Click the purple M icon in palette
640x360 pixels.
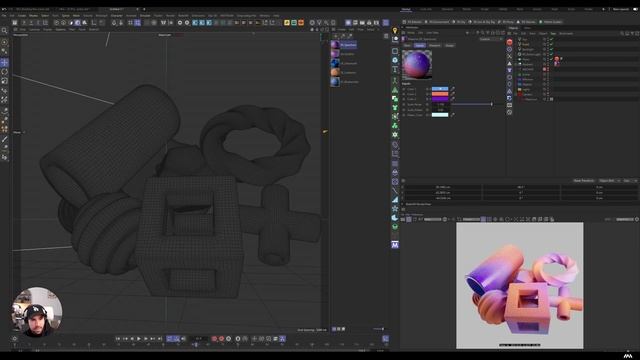tap(395, 245)
